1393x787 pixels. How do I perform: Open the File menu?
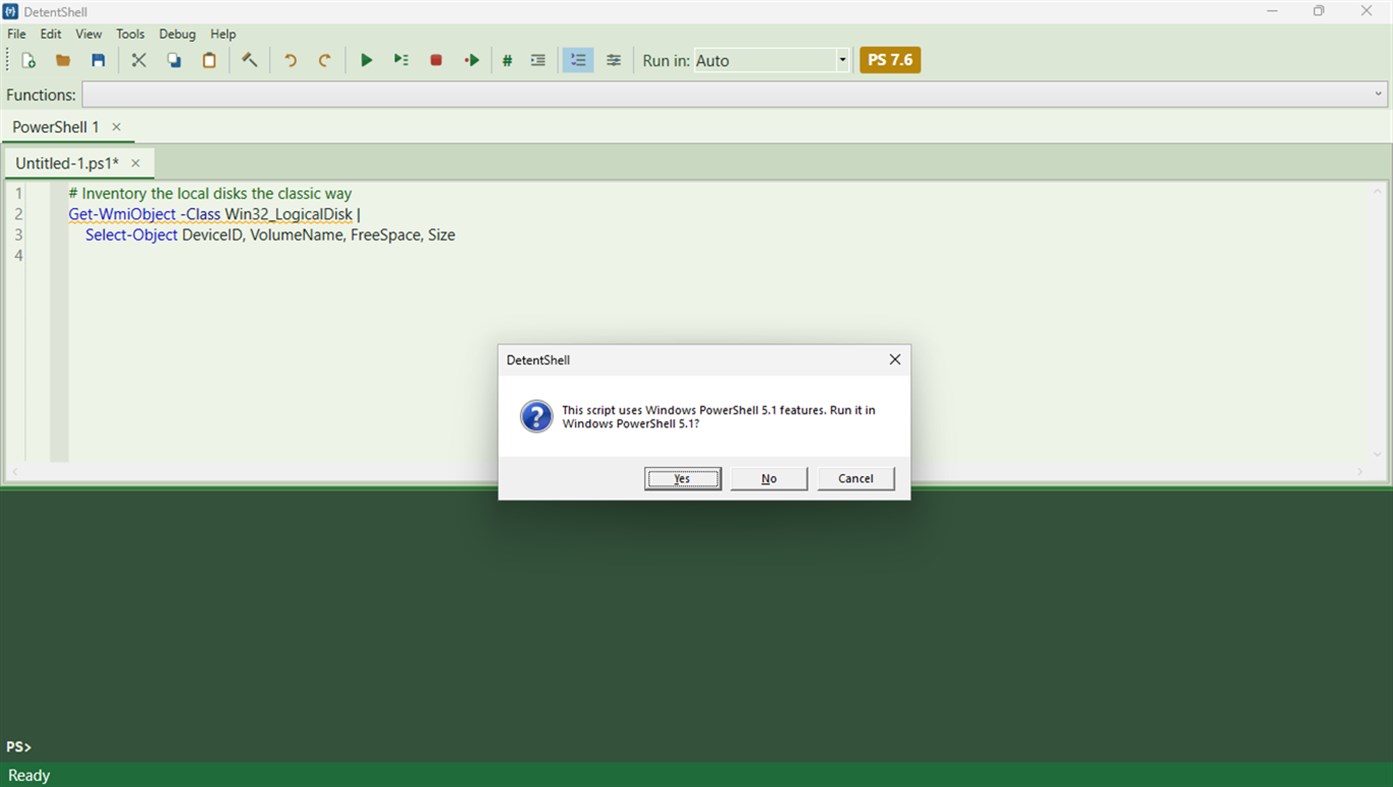[x=17, y=34]
